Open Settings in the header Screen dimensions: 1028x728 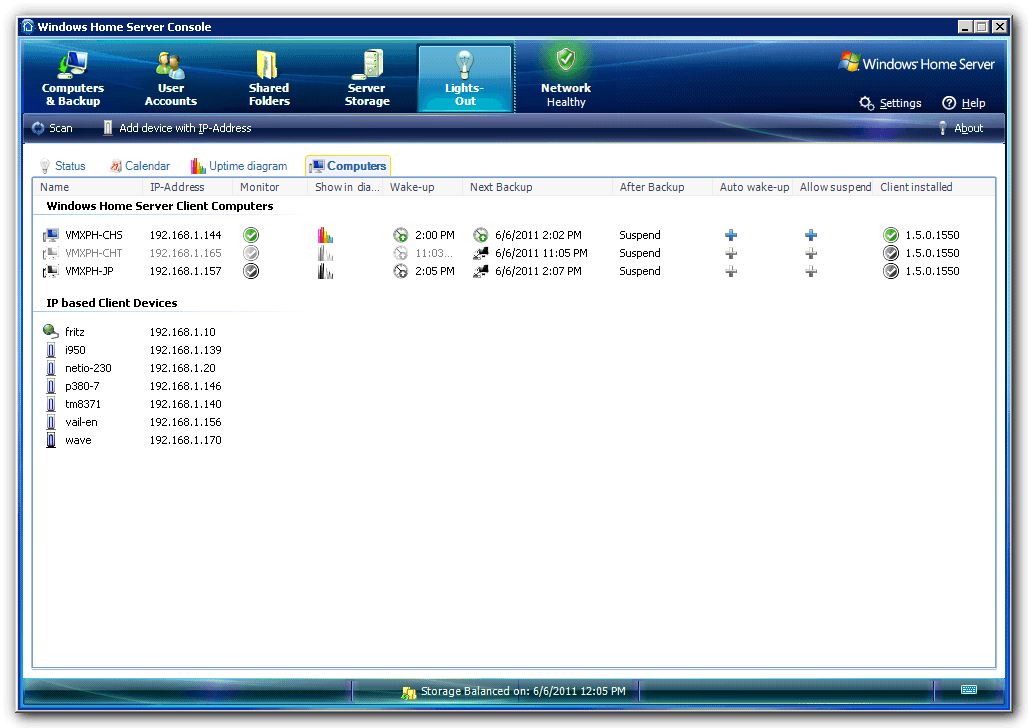890,103
